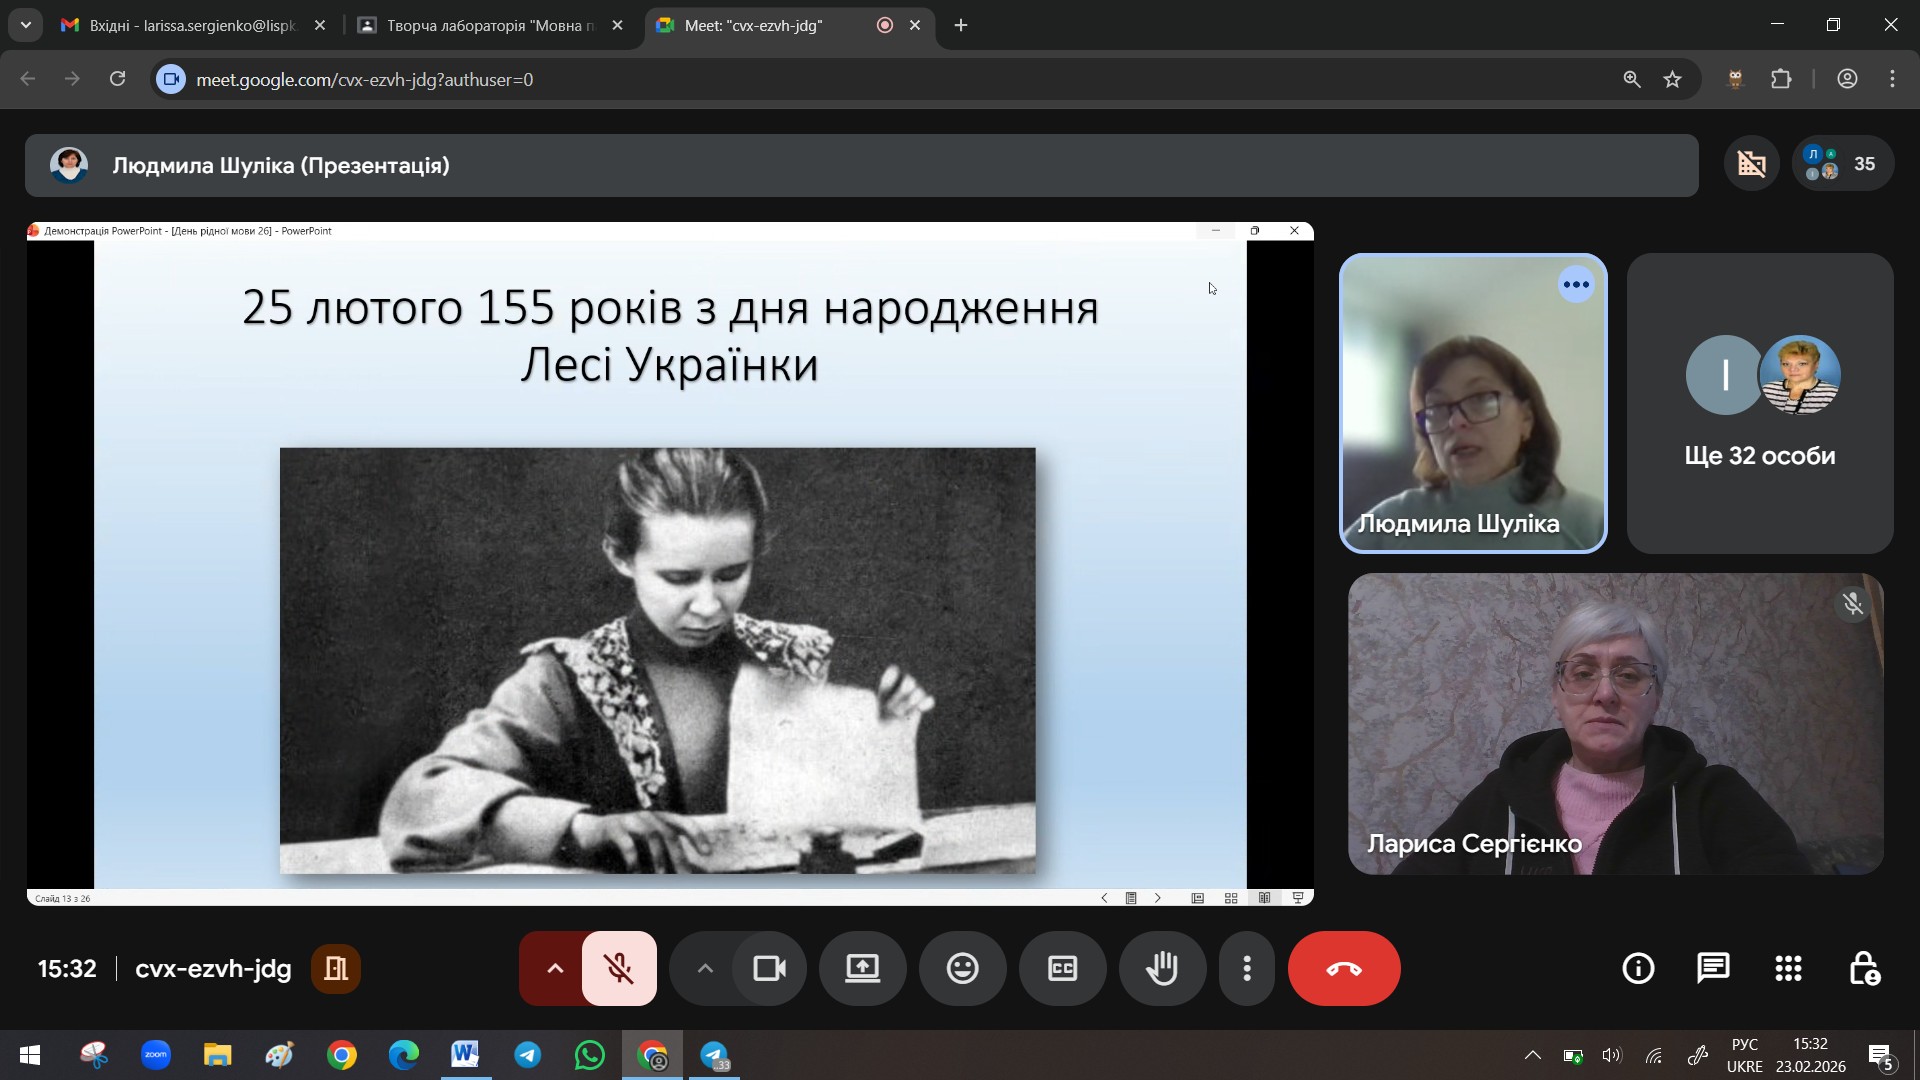Open more options three-dot menu

click(1246, 968)
